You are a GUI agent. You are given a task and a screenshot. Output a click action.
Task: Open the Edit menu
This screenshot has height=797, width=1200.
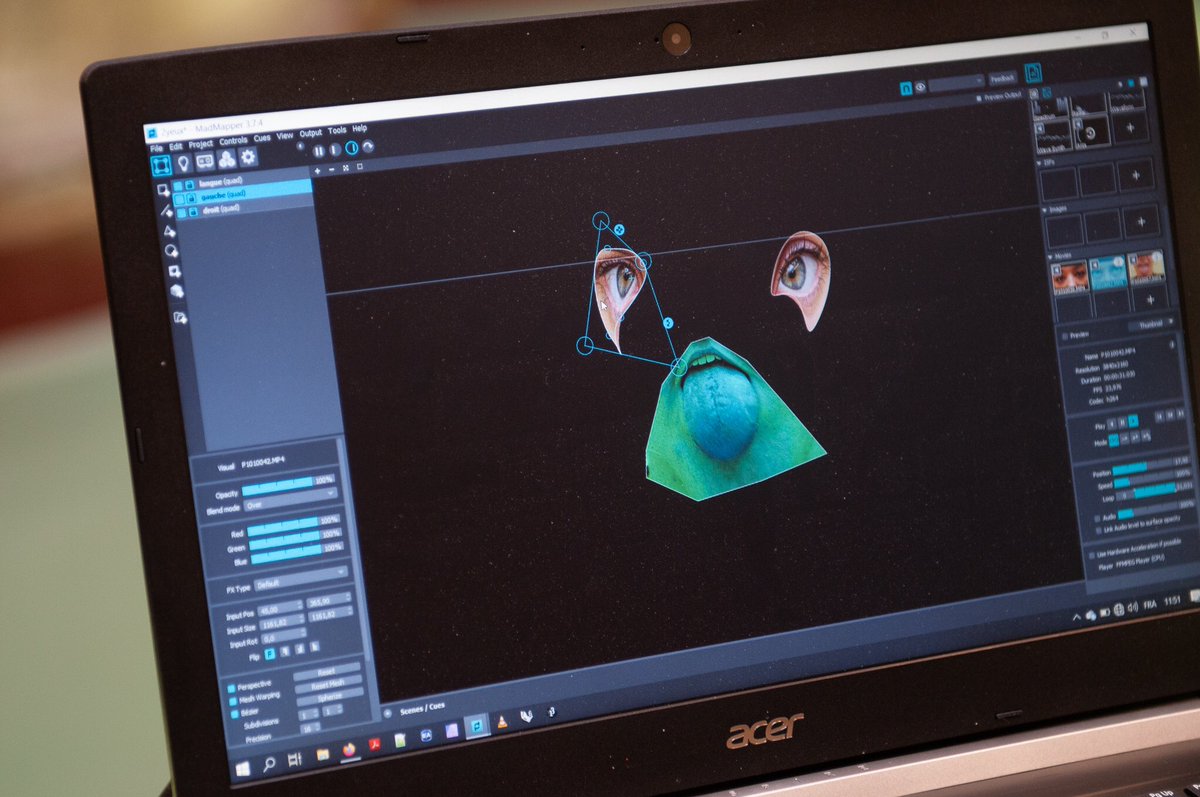(175, 146)
